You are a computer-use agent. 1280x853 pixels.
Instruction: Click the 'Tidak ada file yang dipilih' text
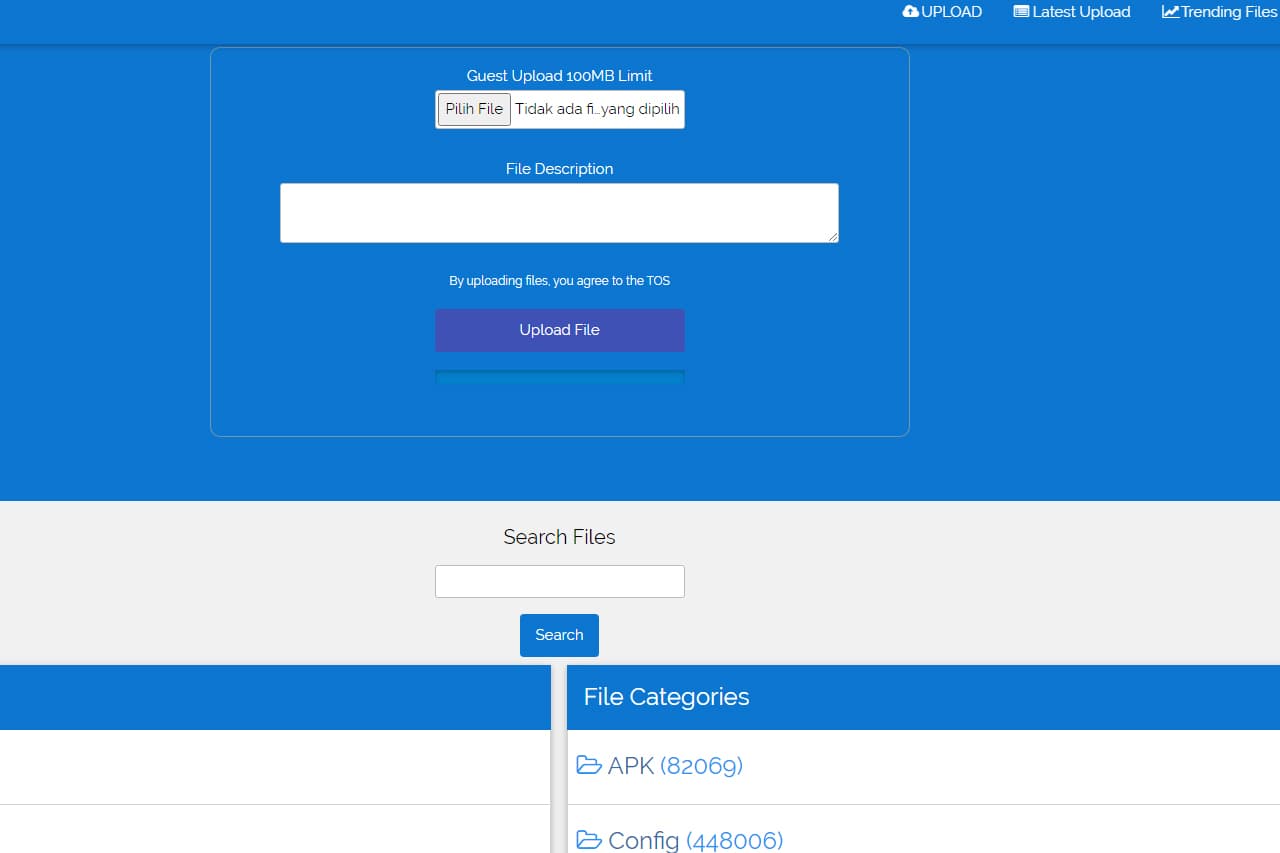coord(597,109)
